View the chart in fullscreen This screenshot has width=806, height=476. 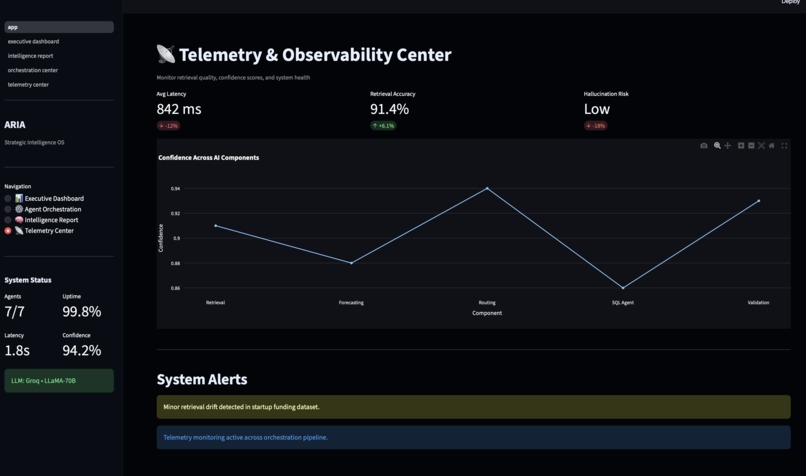click(x=784, y=146)
